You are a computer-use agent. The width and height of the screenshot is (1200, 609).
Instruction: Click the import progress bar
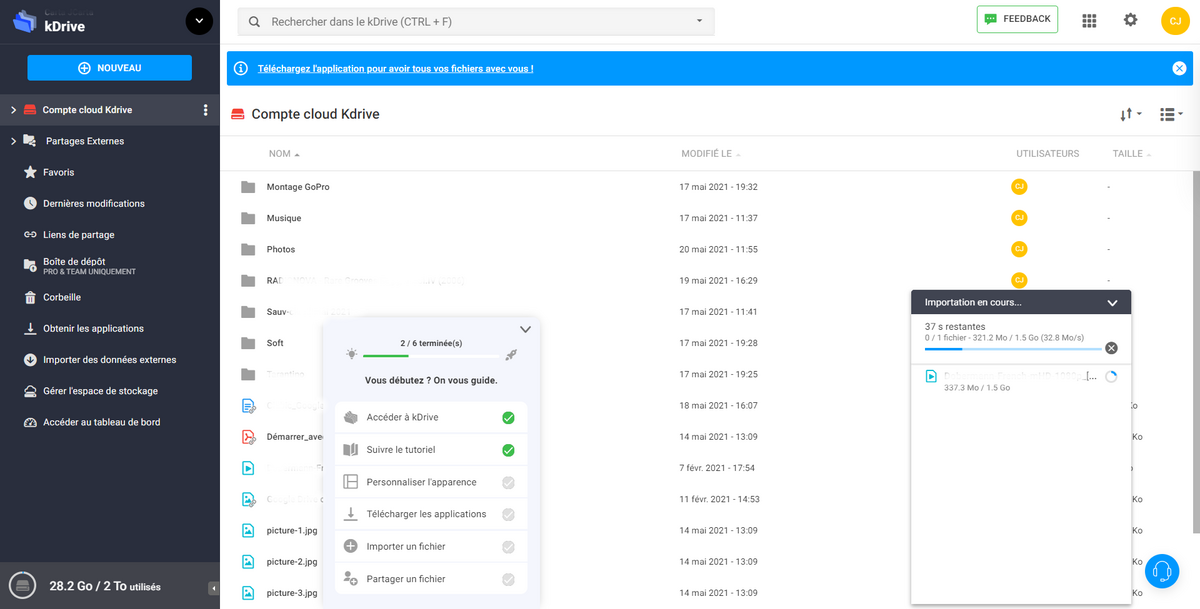coord(1013,349)
